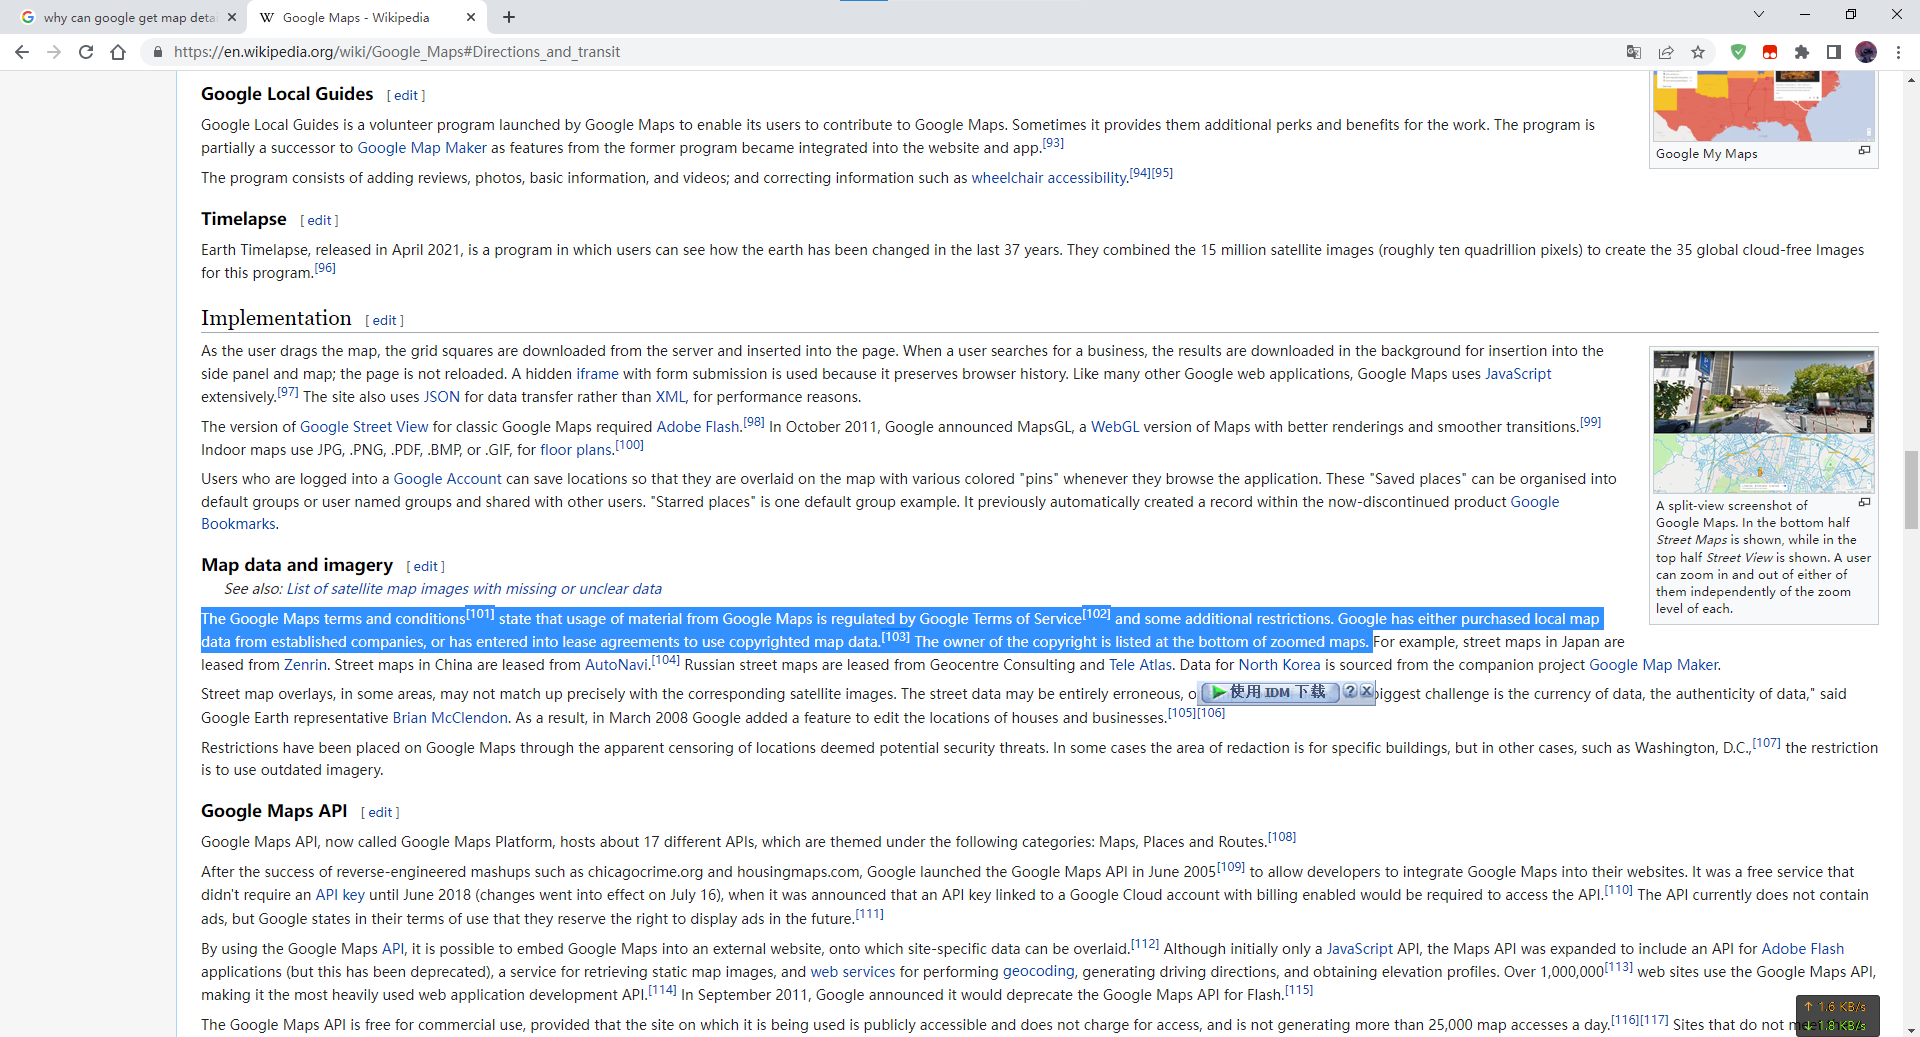Open a new browser tab
Screen dimensions: 1920x1037
[x=509, y=17]
